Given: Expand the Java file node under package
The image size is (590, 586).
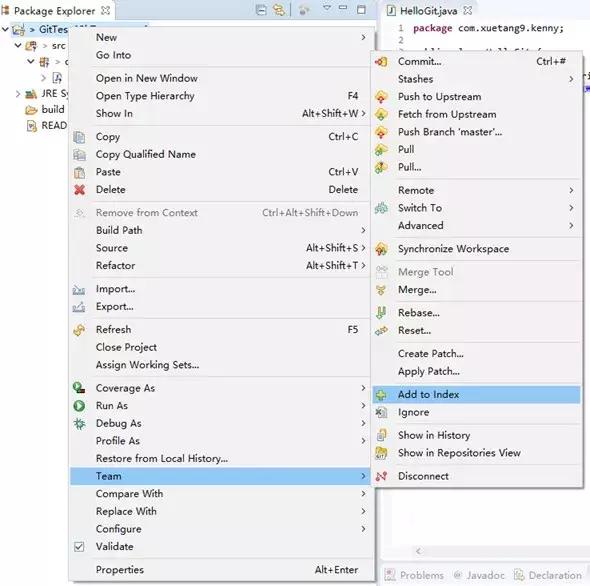Looking at the screenshot, I should pos(43,78).
